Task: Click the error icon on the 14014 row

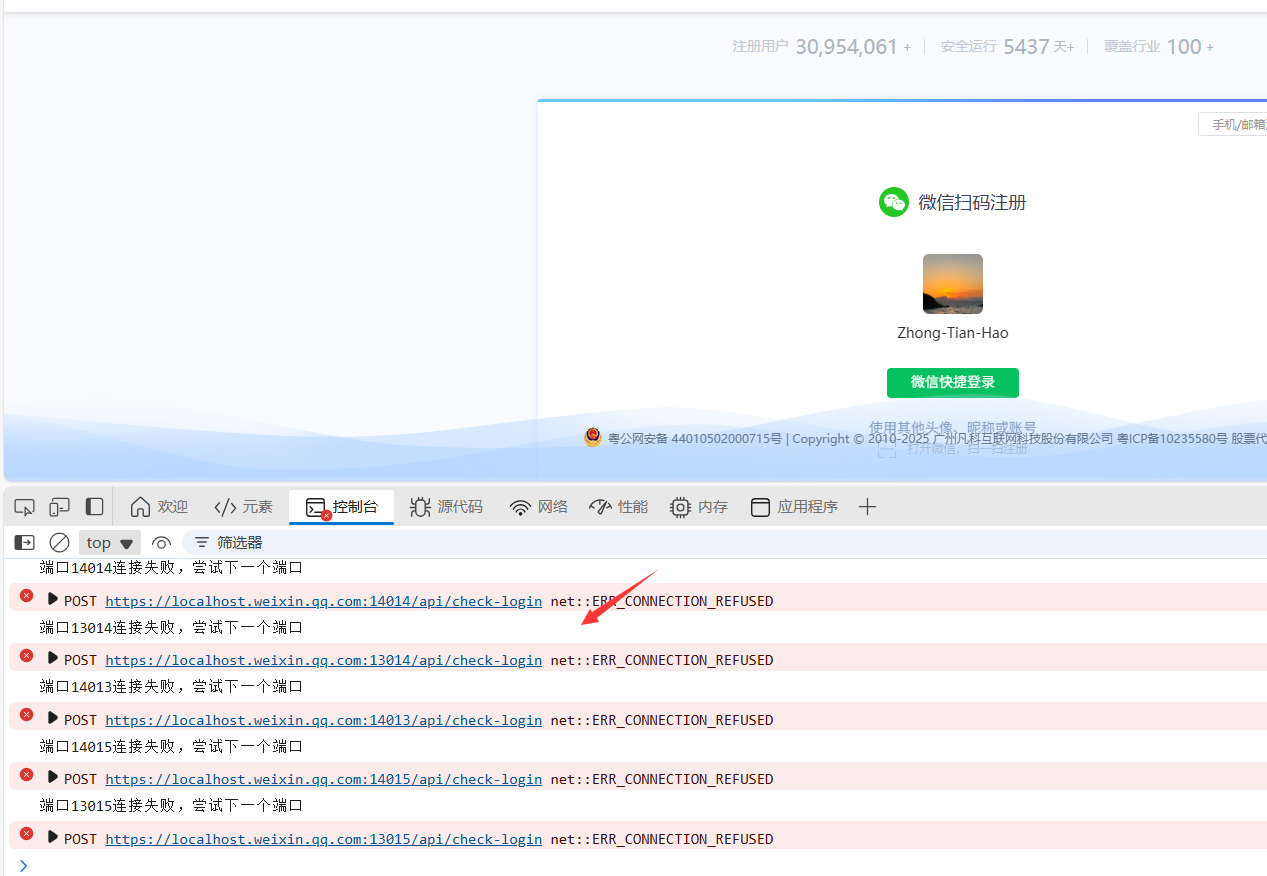Action: tap(26, 596)
